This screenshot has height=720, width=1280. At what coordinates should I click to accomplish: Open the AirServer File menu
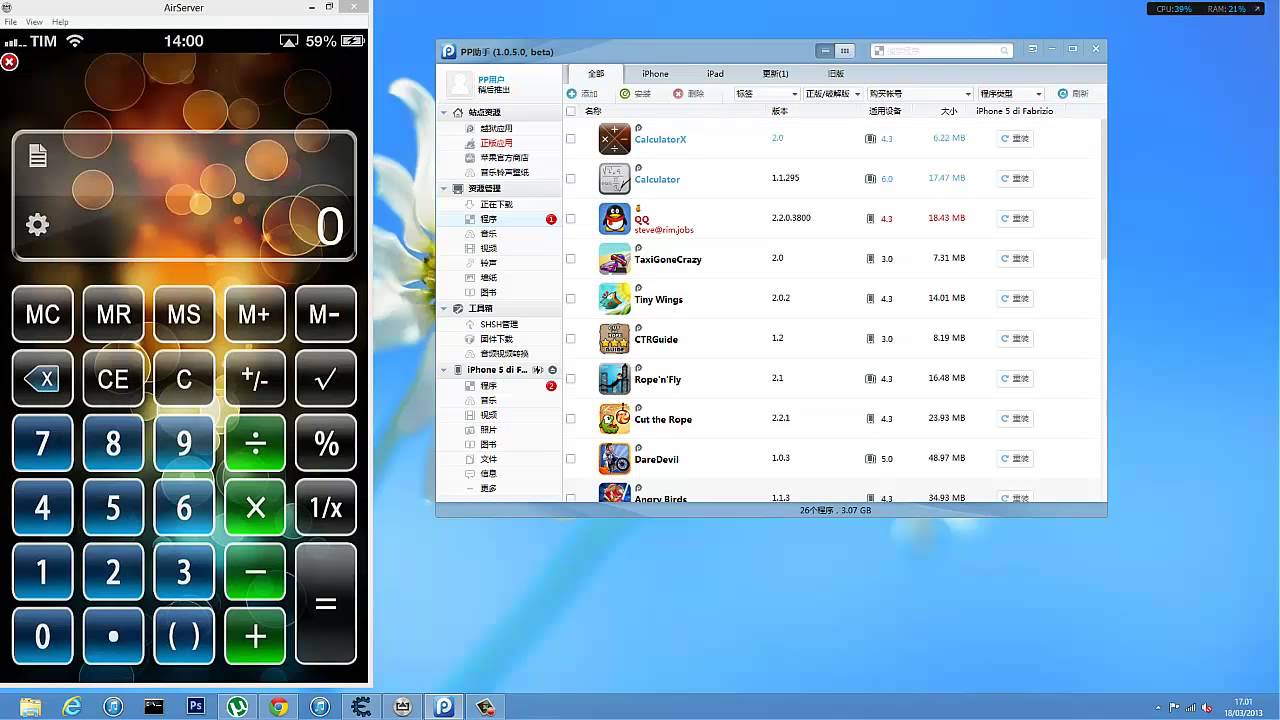(10, 21)
